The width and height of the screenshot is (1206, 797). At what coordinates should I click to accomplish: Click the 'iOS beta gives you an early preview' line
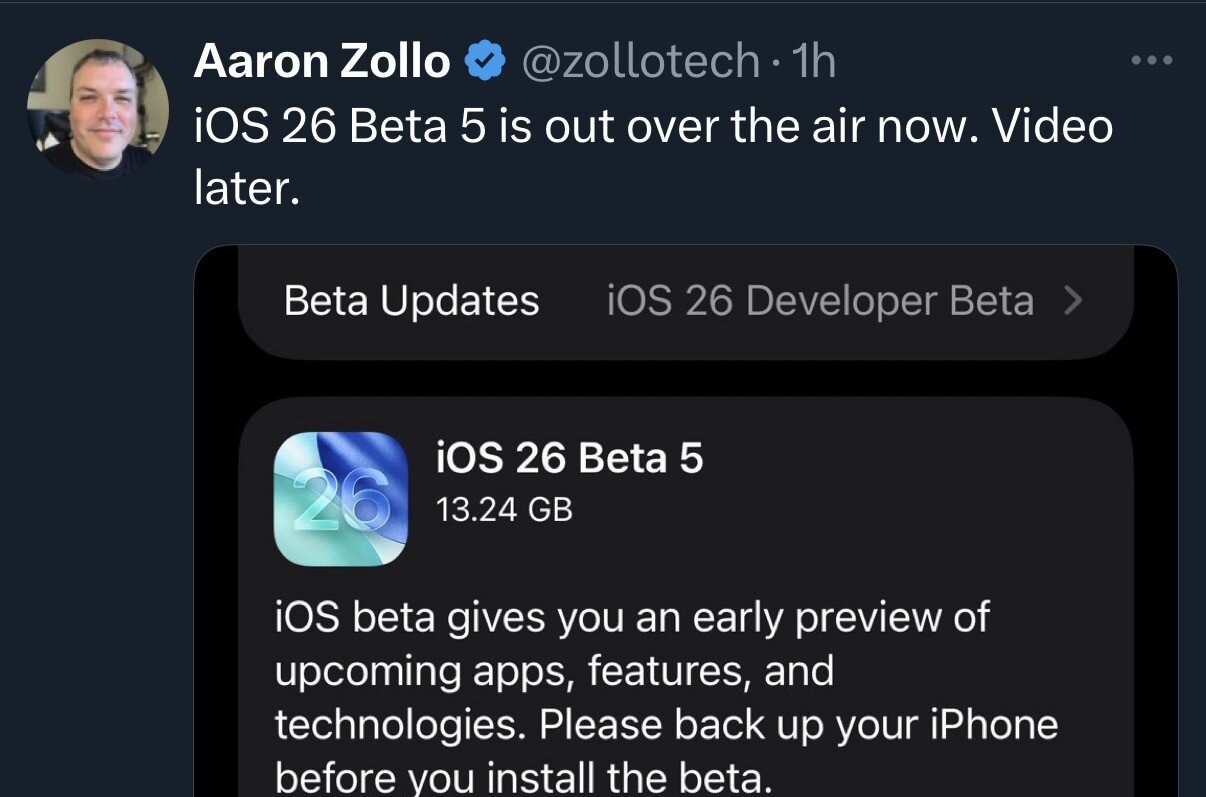[630, 617]
